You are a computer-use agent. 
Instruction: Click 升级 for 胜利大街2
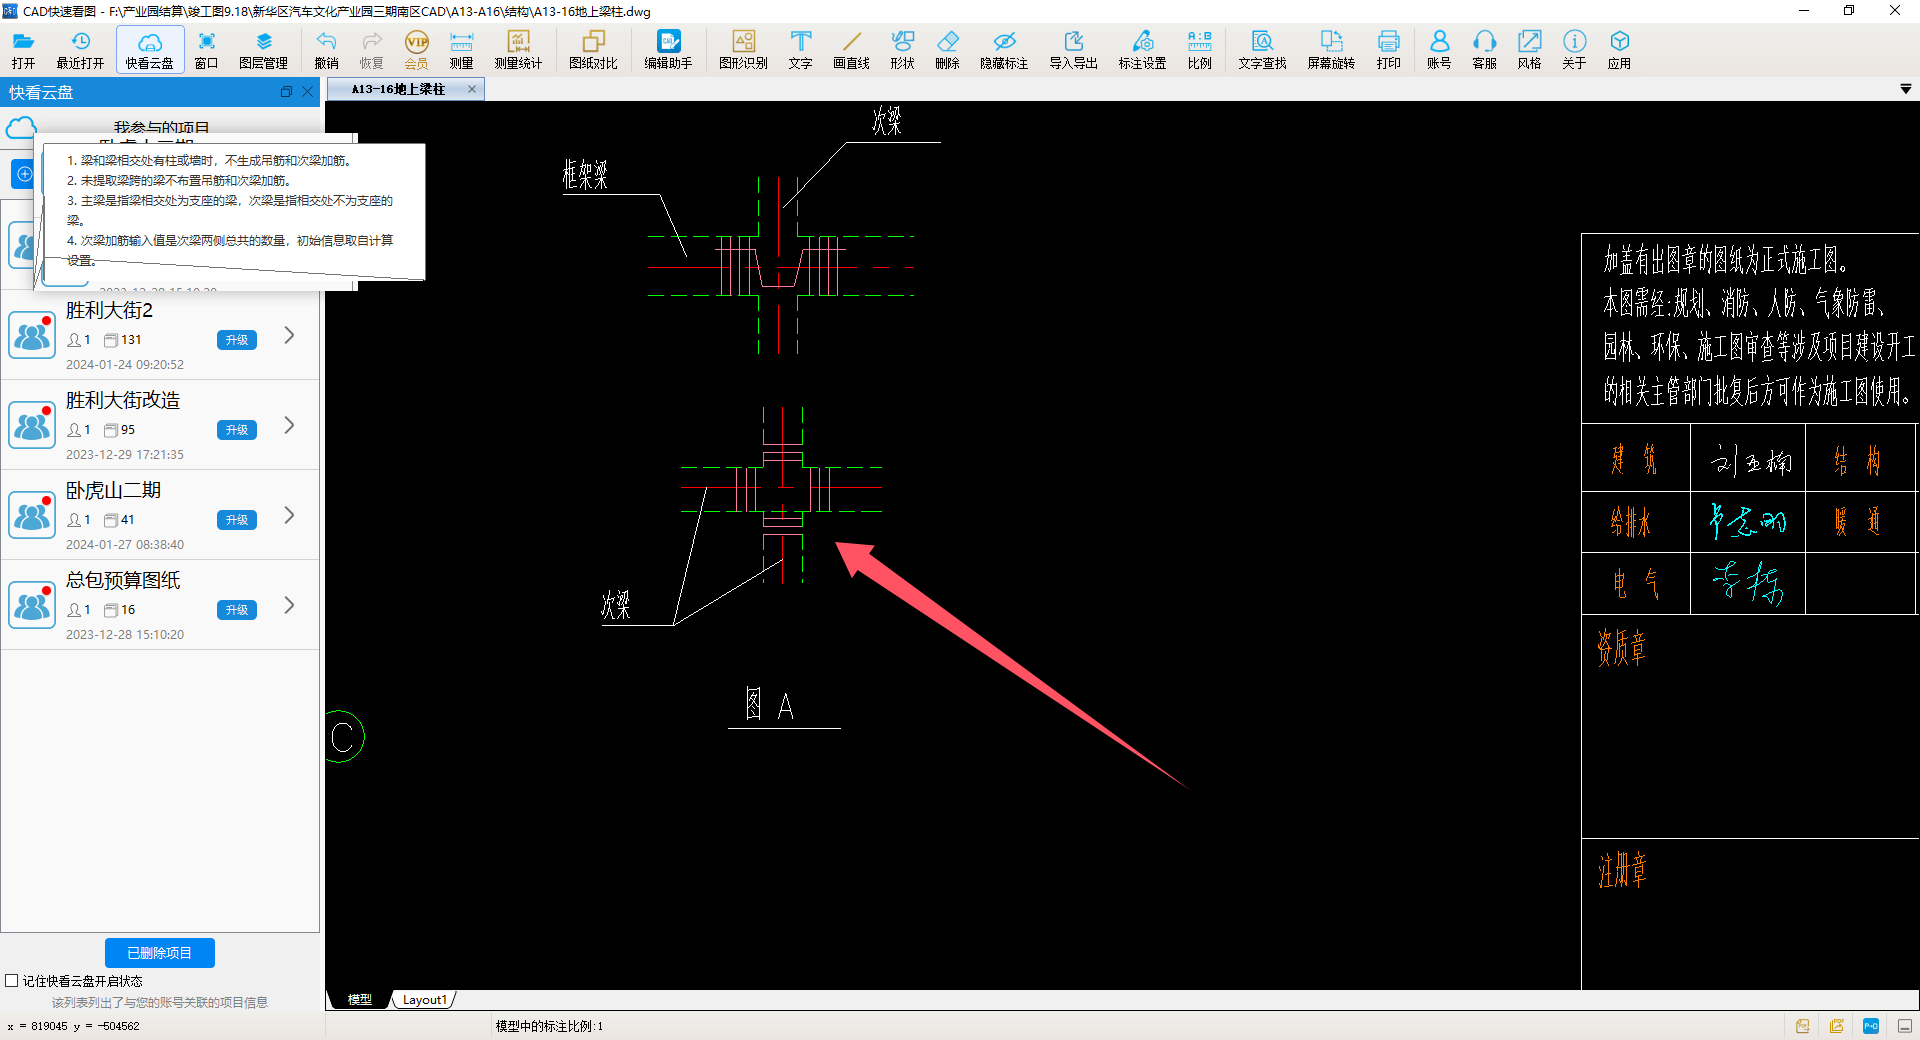coord(237,340)
